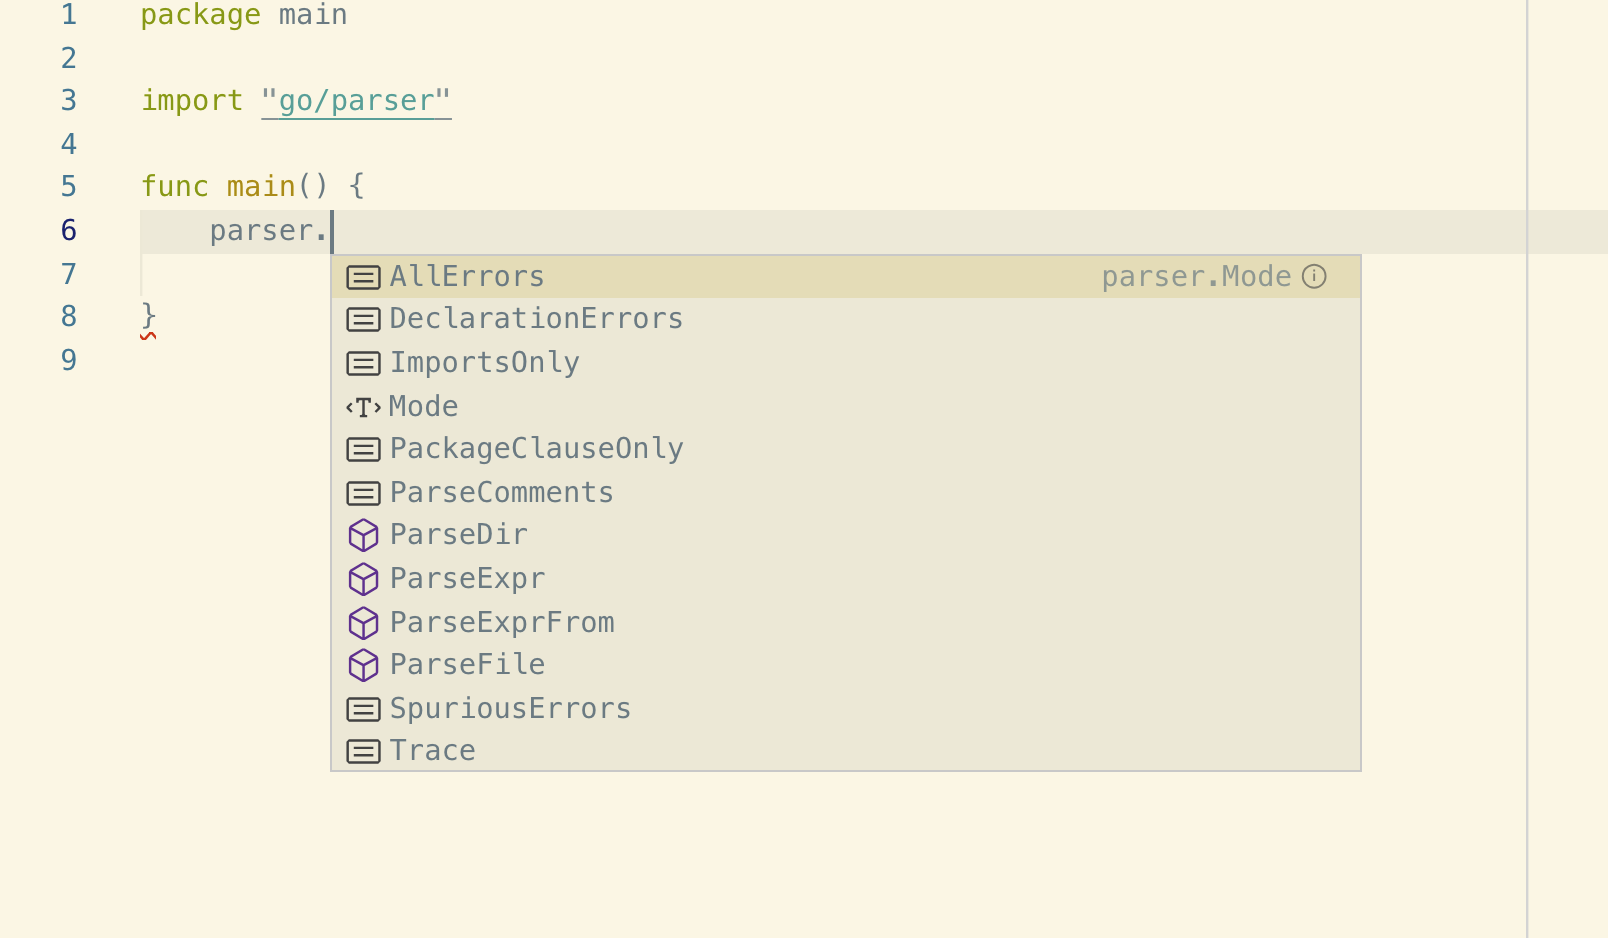This screenshot has height=938, width=1608.
Task: Click line number 6 in the gutter
Action: (68, 230)
